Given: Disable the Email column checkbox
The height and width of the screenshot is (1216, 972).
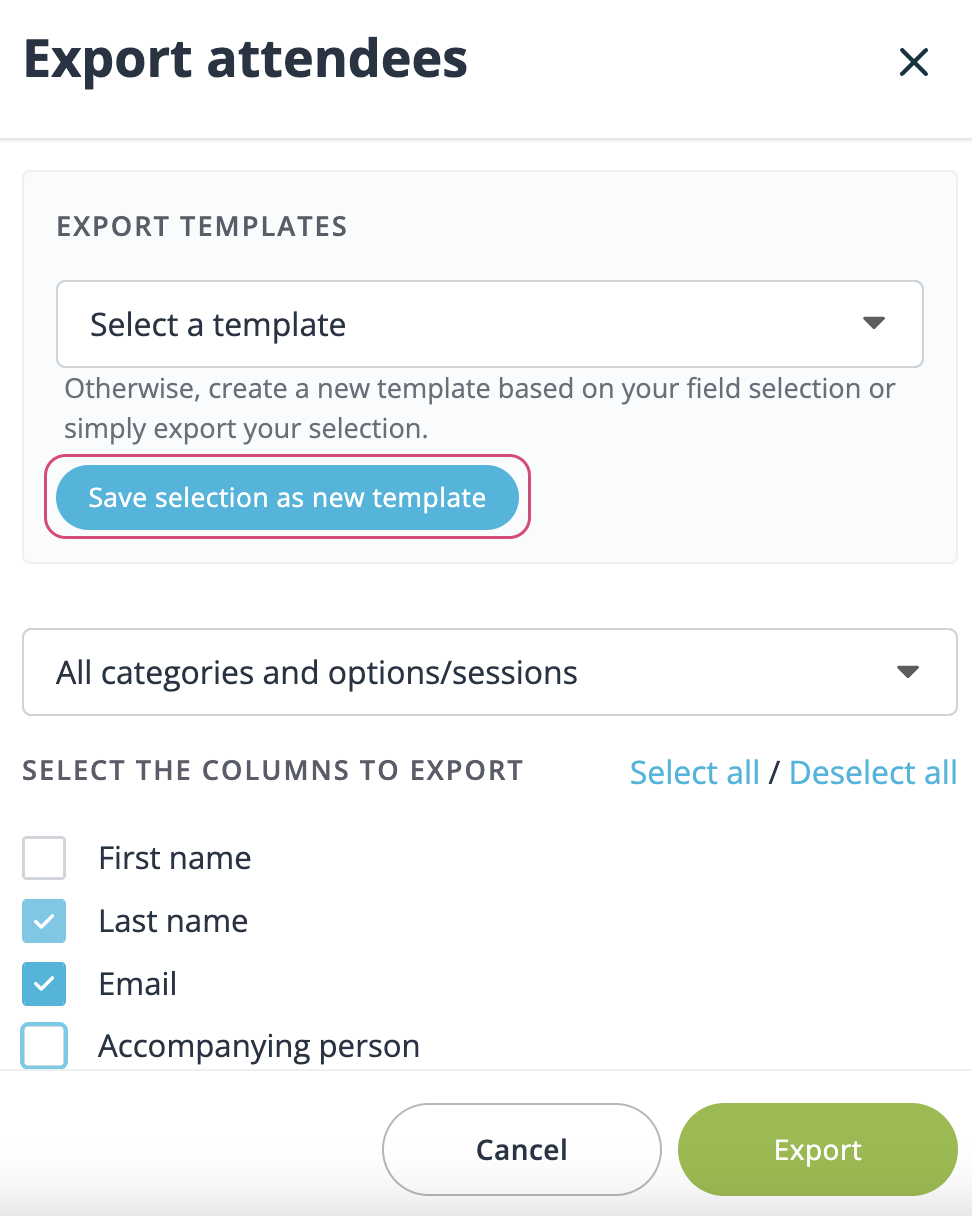Looking at the screenshot, I should click(44, 983).
